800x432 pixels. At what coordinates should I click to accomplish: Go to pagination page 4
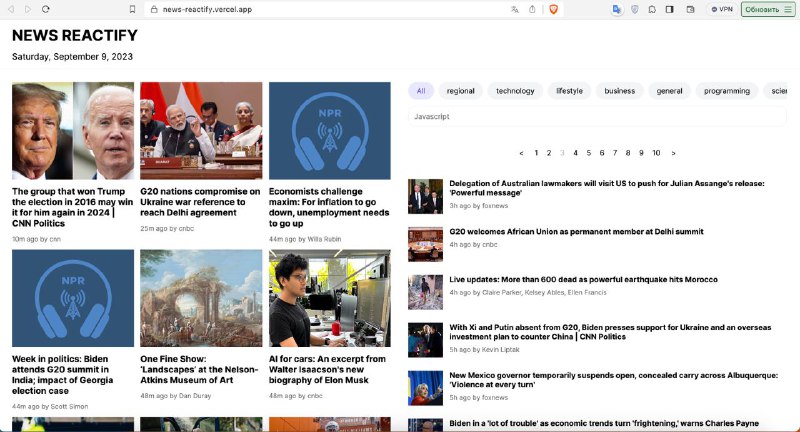pos(576,153)
